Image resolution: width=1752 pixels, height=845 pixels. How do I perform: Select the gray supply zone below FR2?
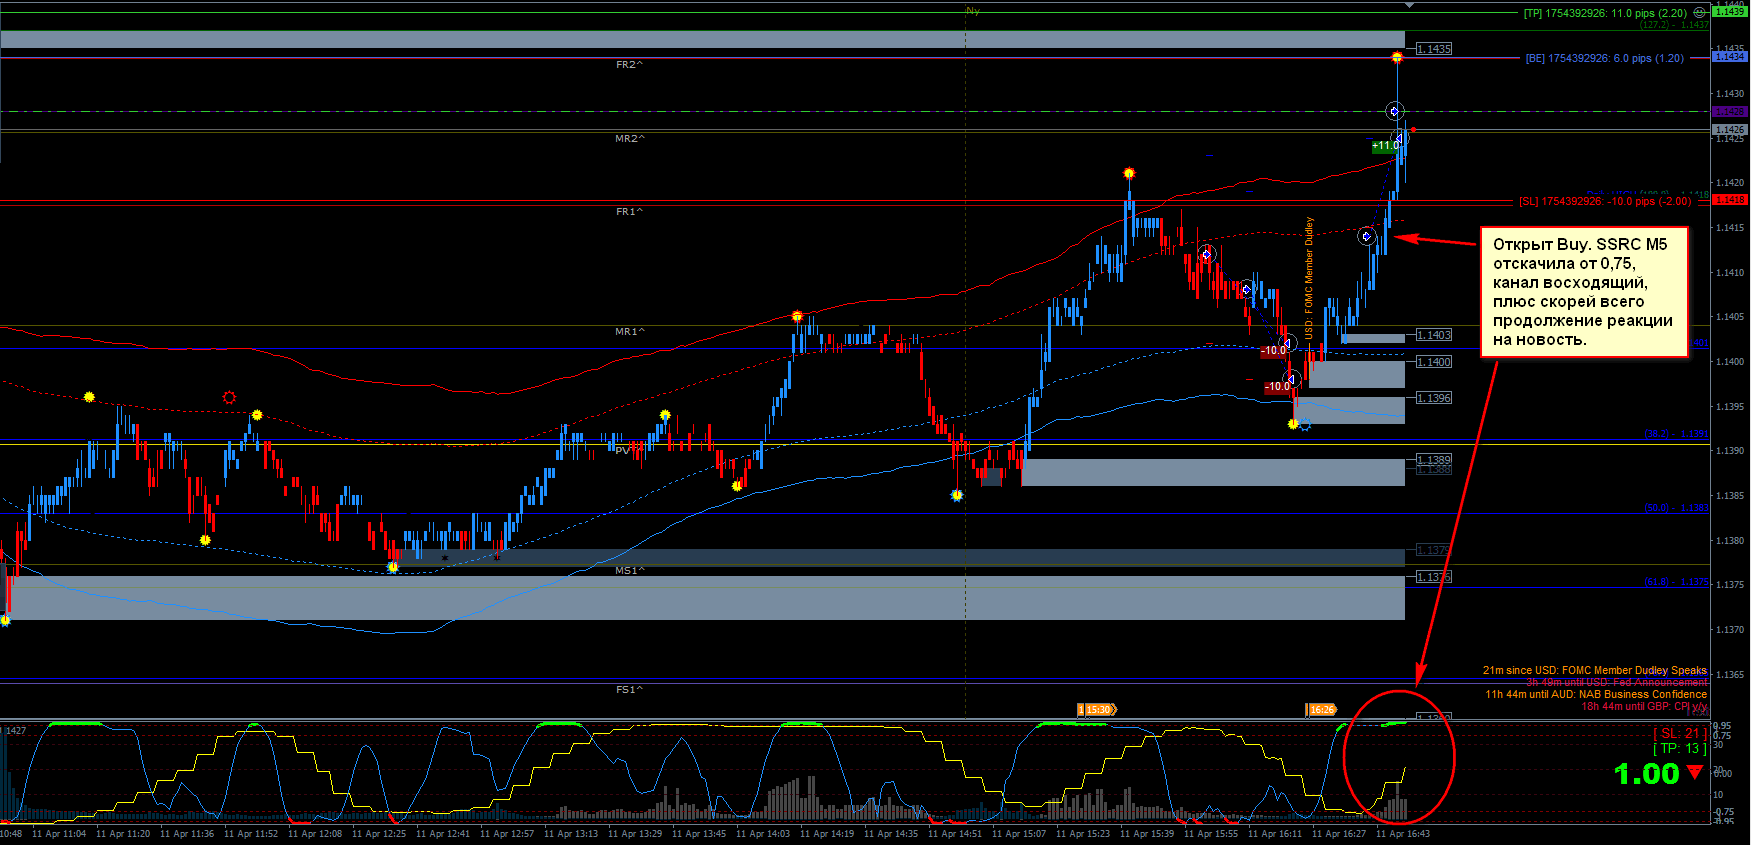point(702,40)
